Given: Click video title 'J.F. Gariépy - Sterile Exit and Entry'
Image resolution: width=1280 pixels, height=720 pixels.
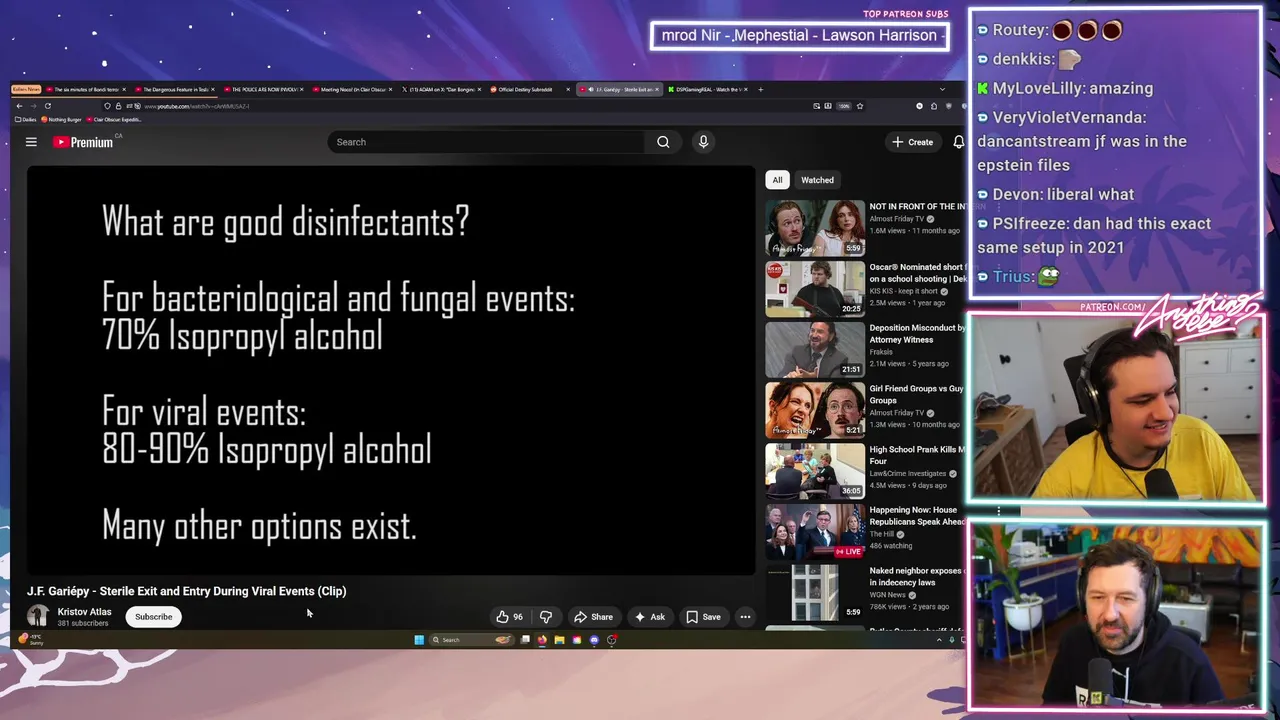Looking at the screenshot, I should [x=186, y=591].
